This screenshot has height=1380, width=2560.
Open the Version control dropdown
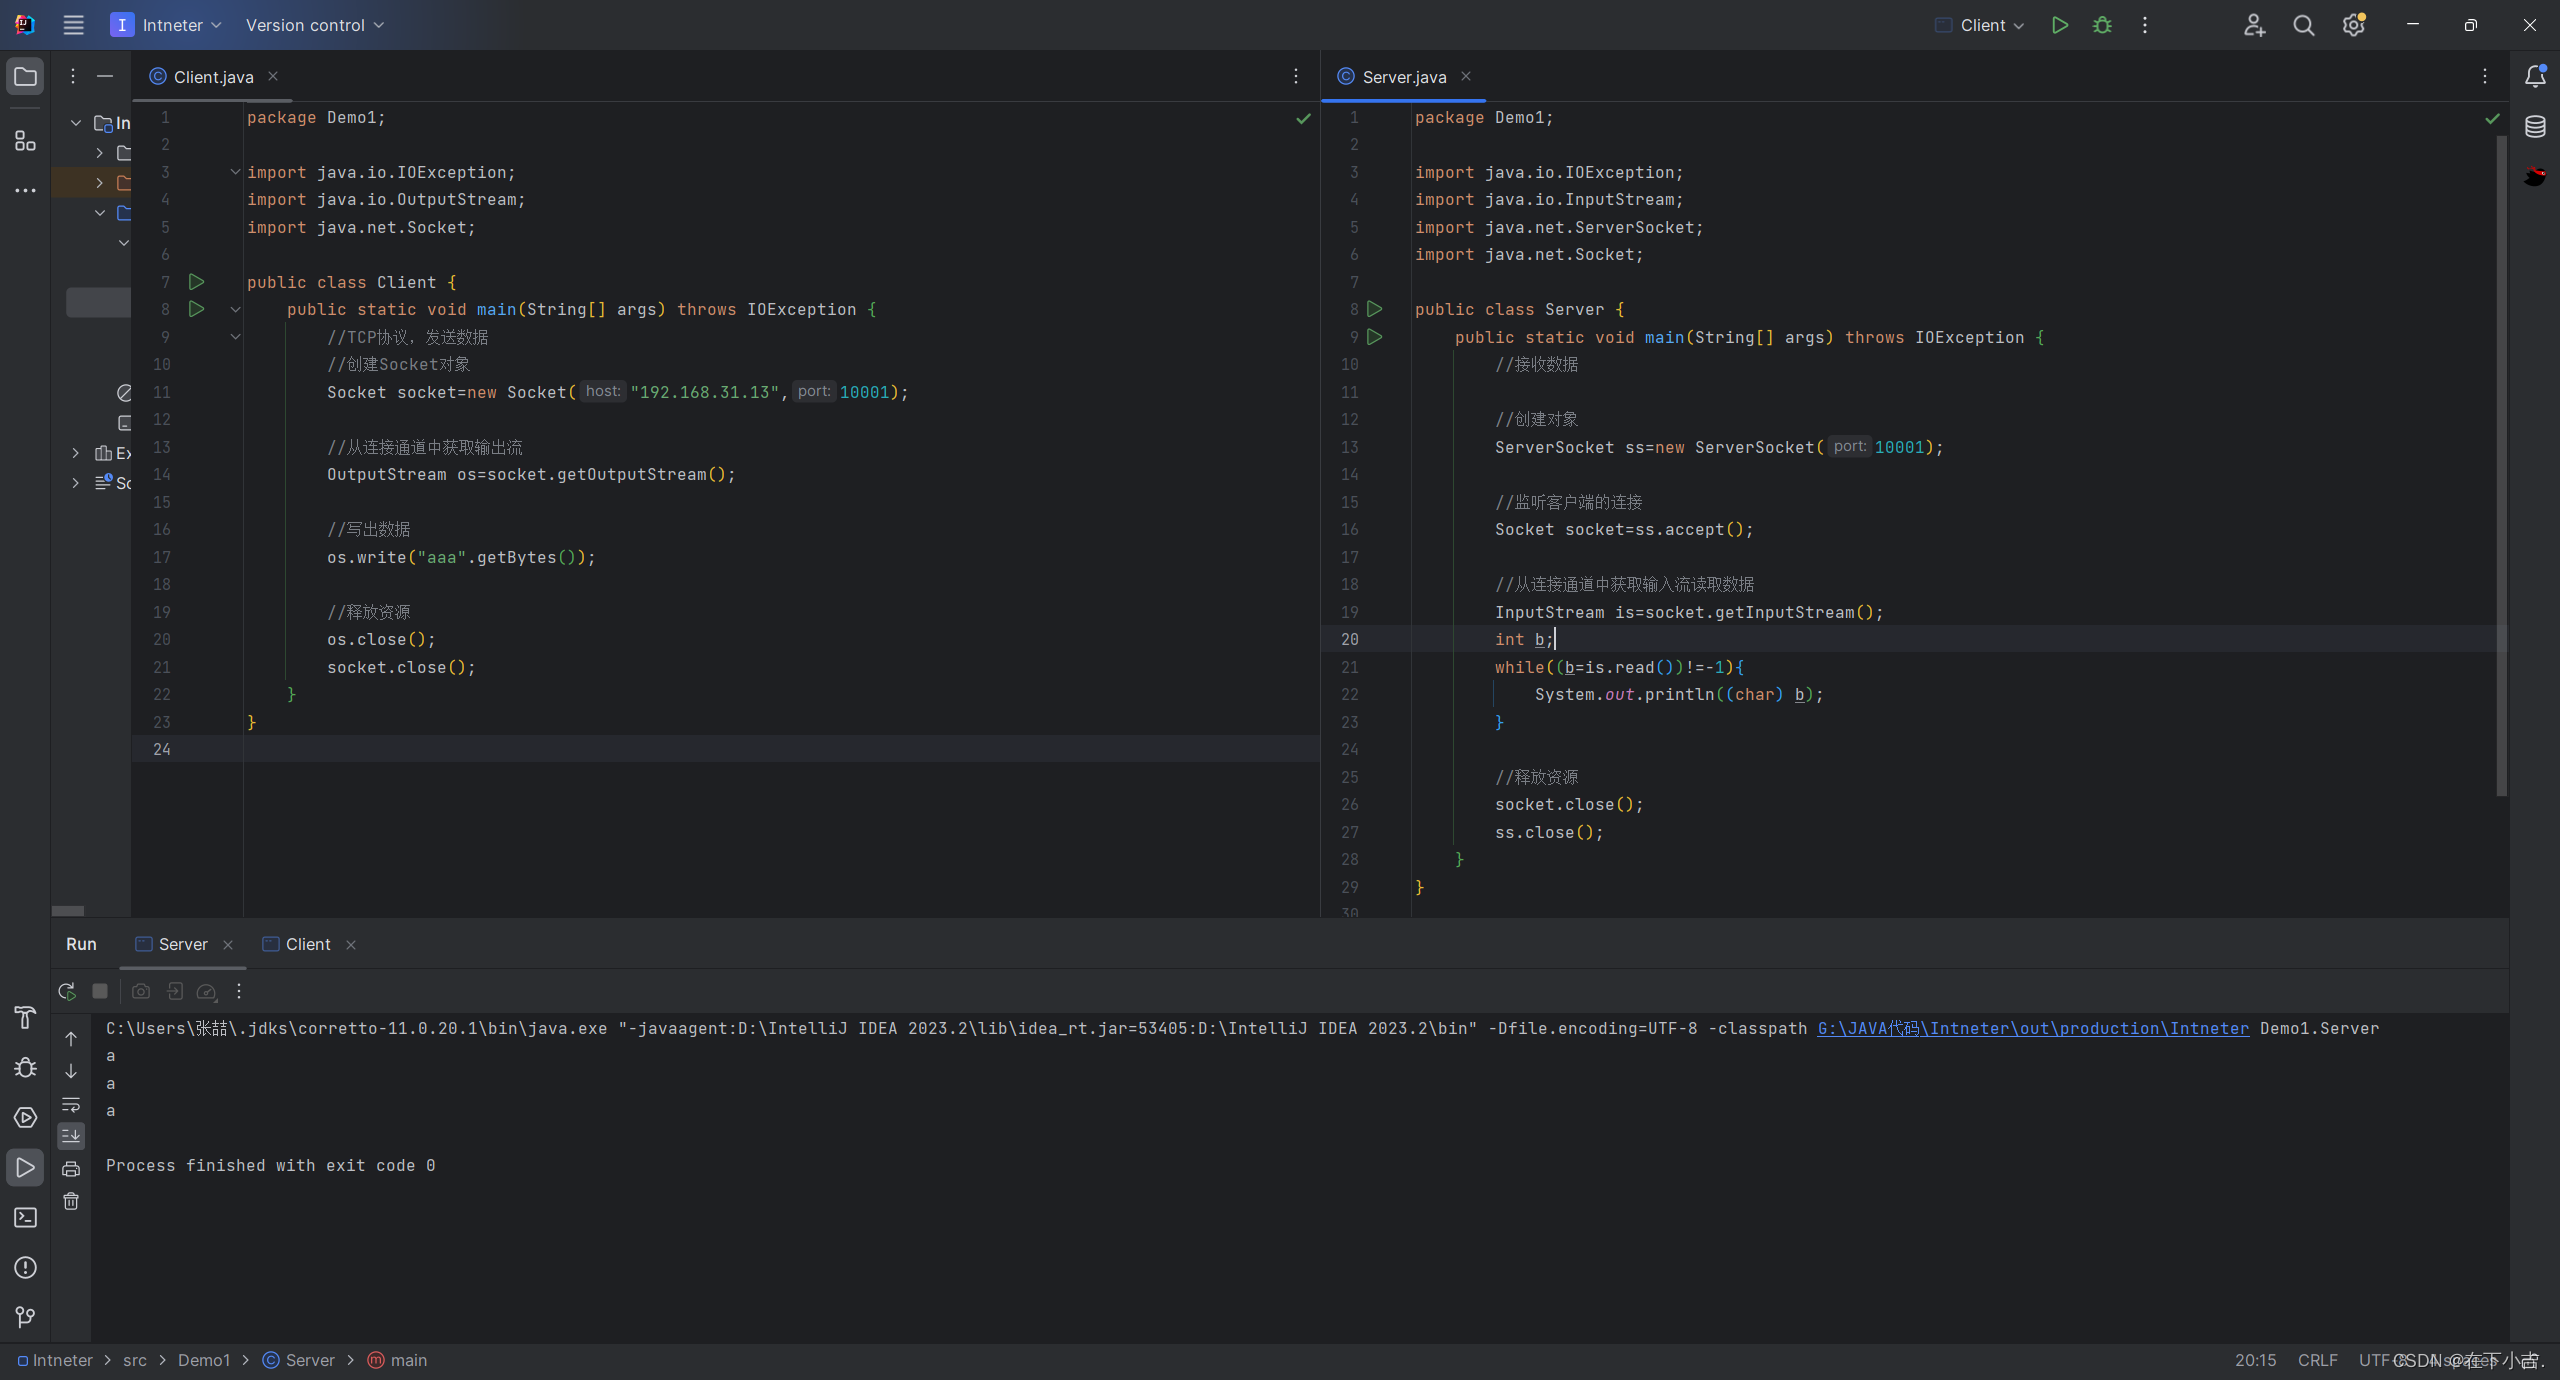pos(315,25)
